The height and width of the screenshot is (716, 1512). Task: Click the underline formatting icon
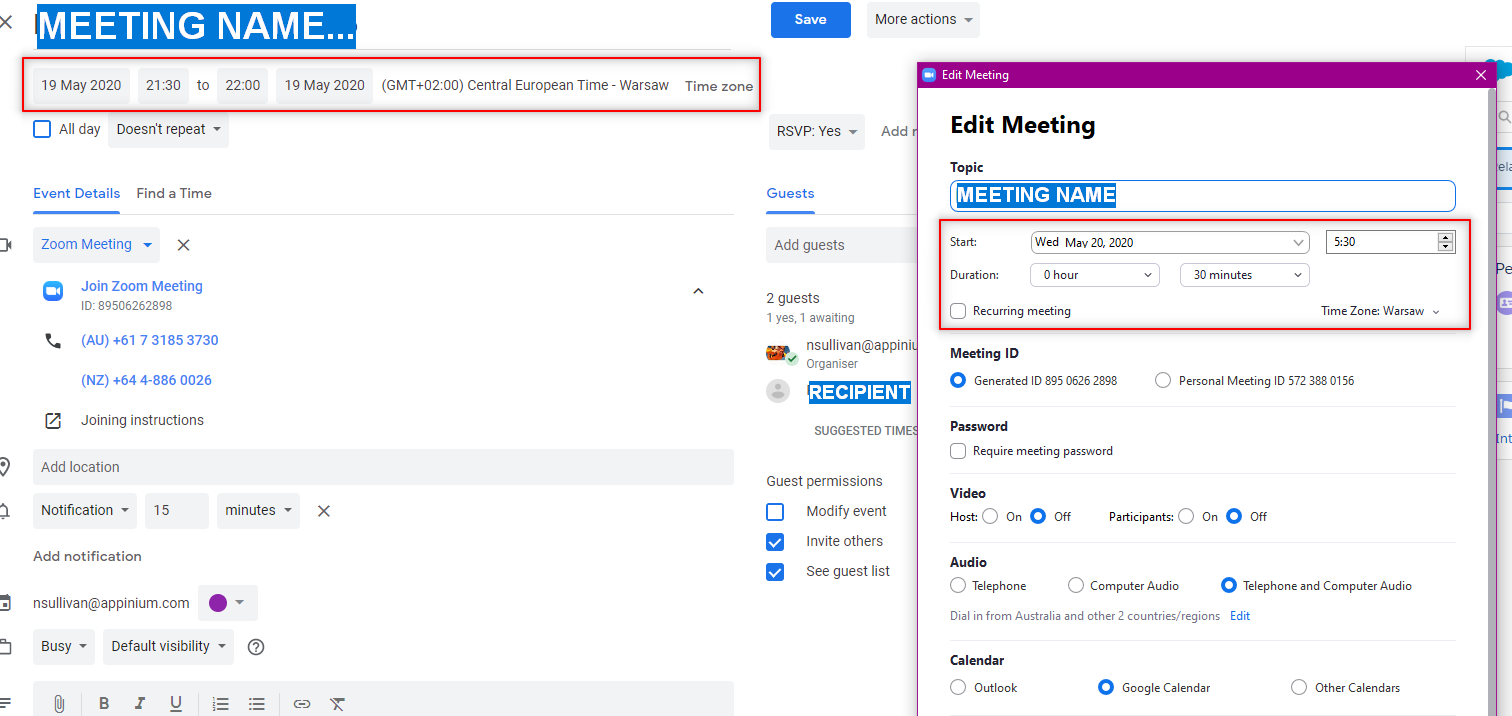(176, 703)
